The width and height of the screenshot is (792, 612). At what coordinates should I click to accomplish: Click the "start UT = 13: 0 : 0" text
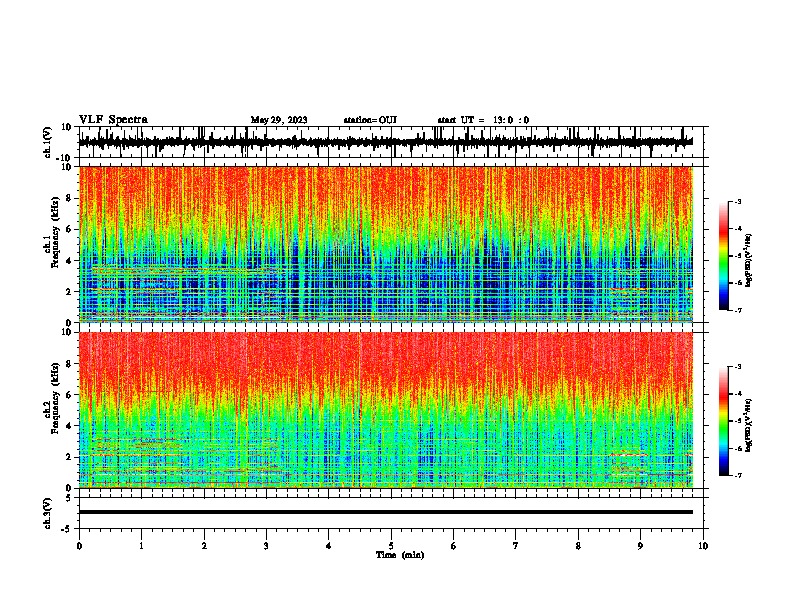point(483,120)
